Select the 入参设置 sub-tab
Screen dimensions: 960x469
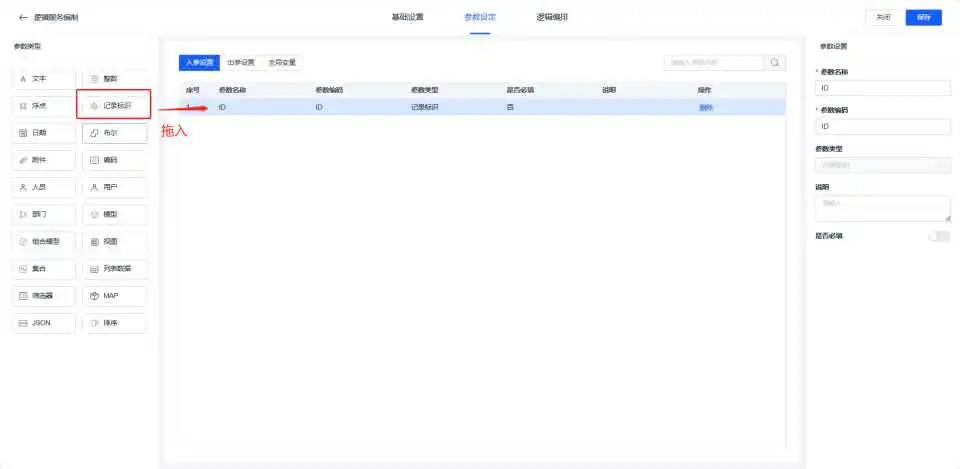coord(200,62)
